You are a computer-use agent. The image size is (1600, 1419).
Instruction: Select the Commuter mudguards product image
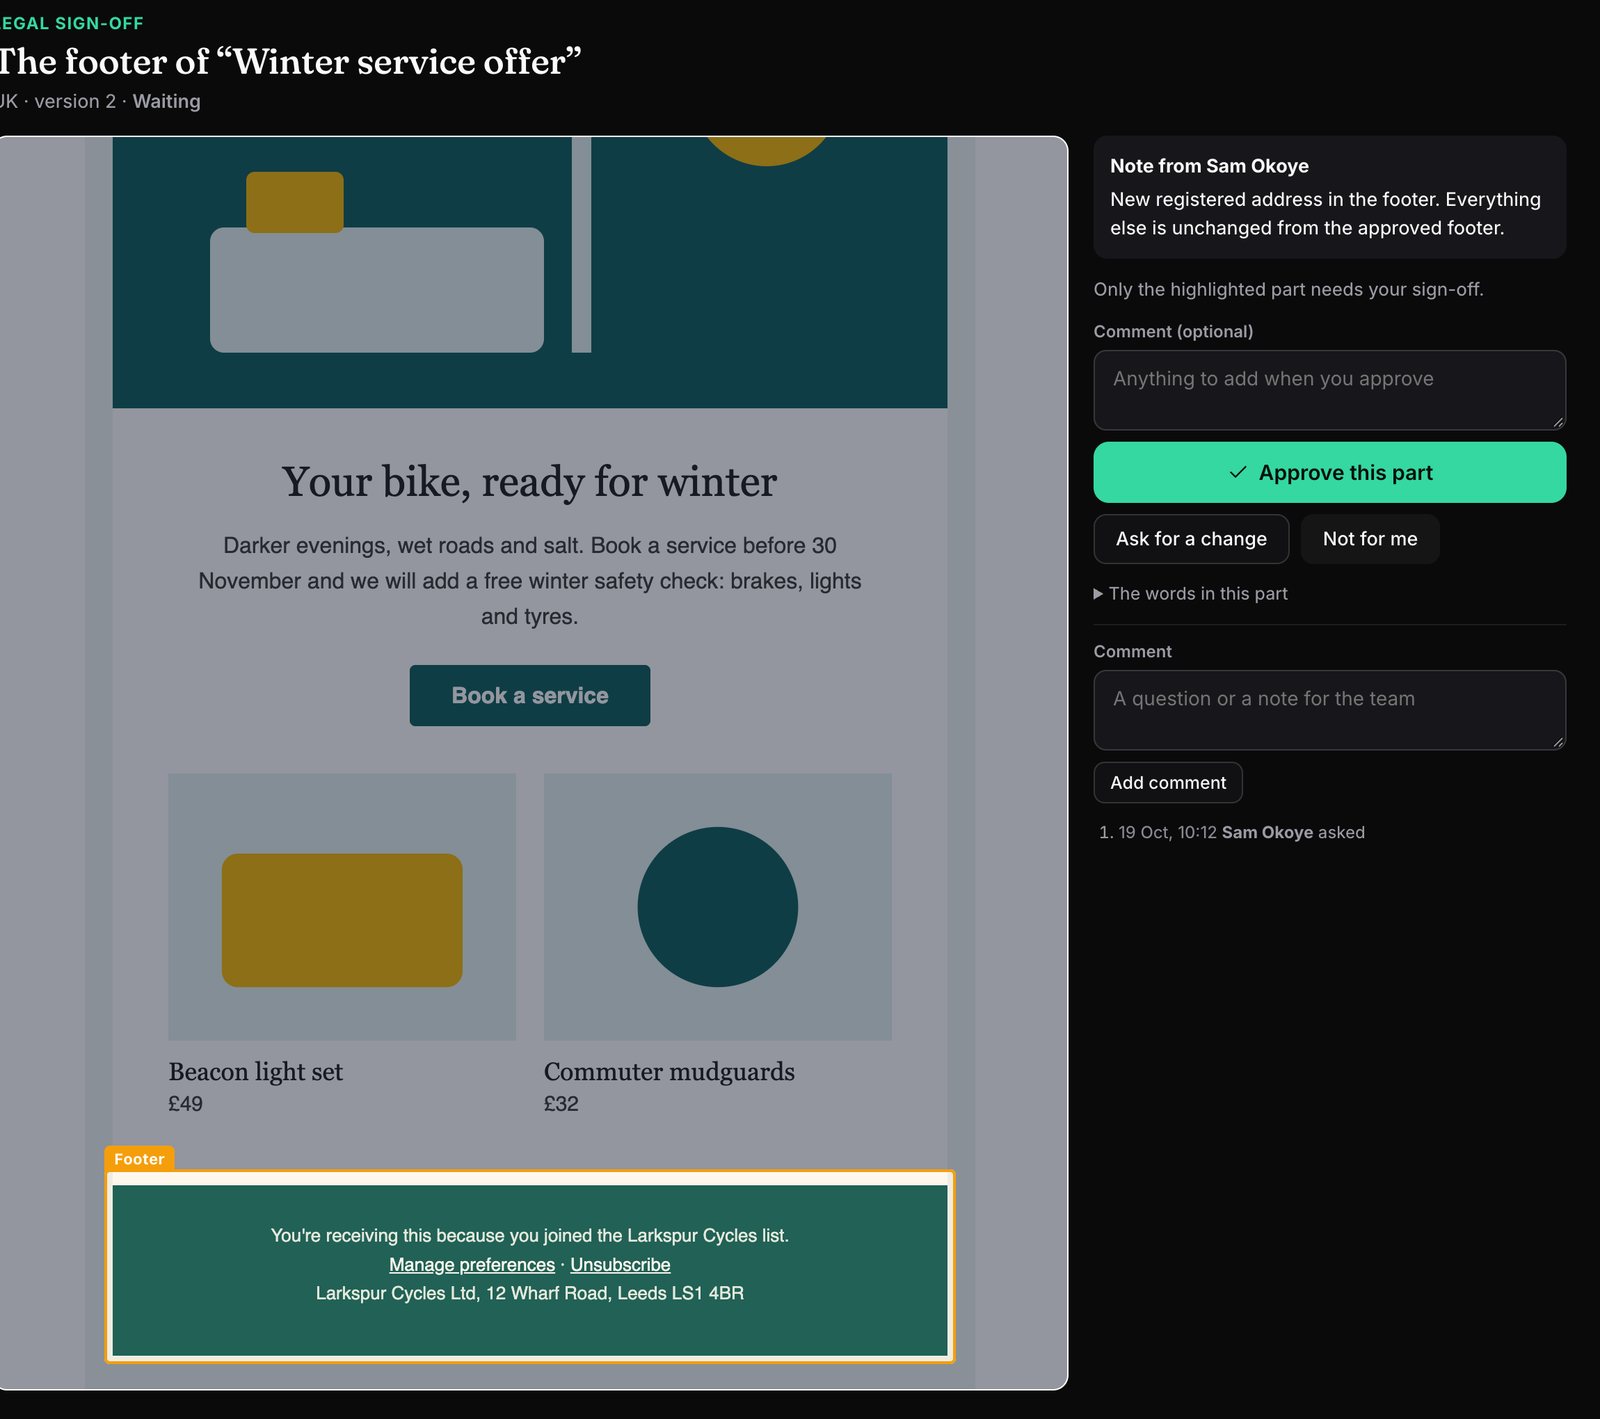coord(718,907)
